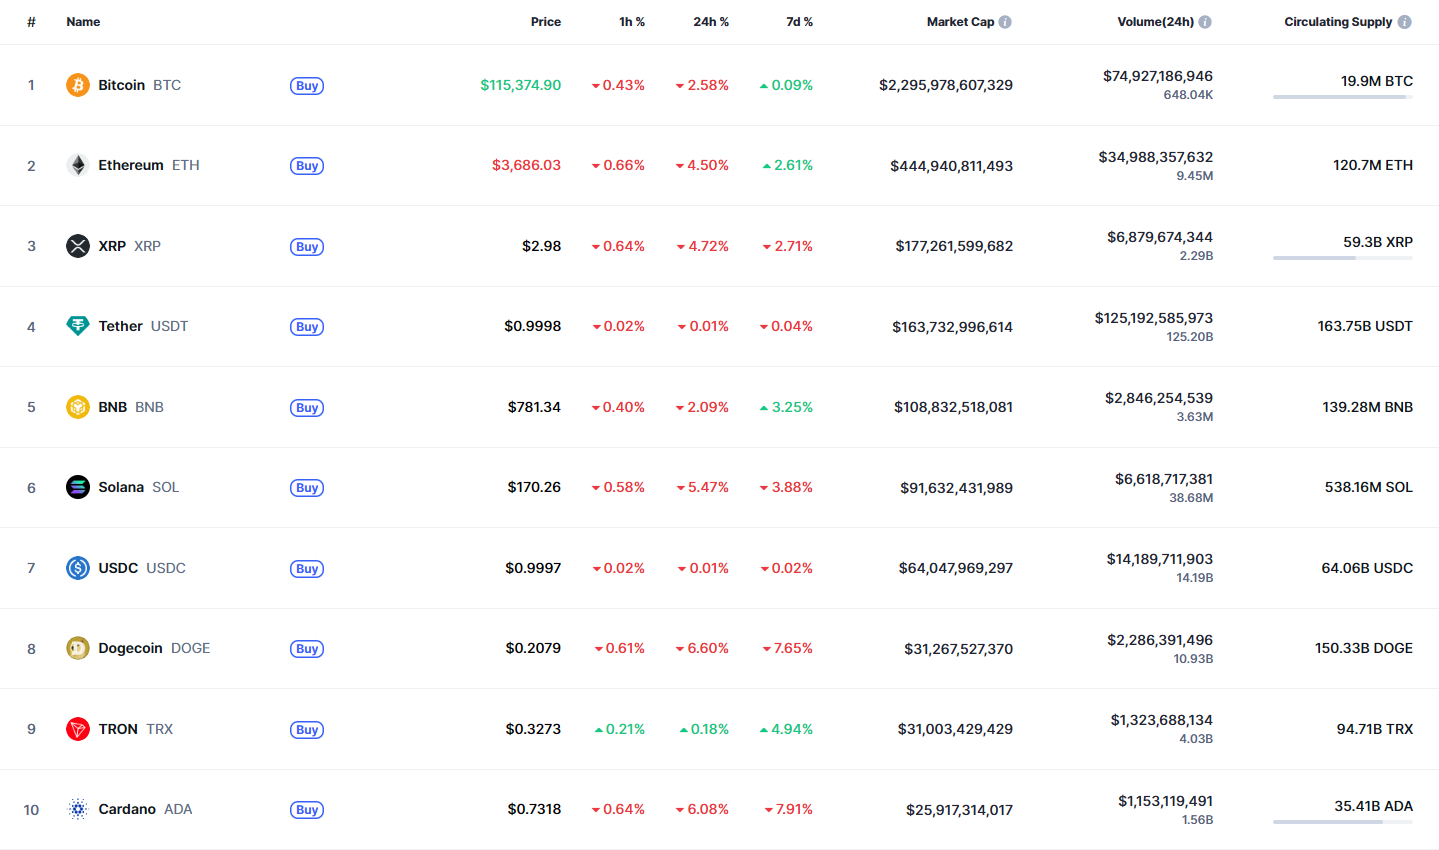Click Buy for Bitcoin
This screenshot has height=850, width=1439.
click(x=307, y=86)
